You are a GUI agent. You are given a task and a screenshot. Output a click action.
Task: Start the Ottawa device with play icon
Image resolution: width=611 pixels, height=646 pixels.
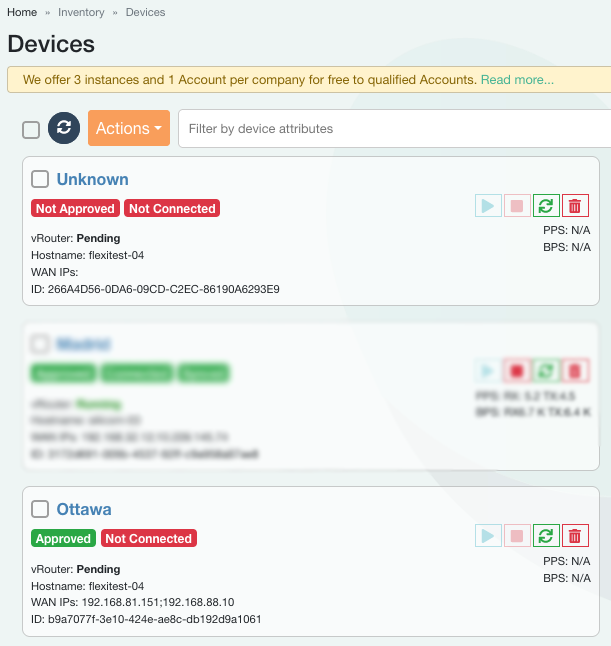pos(488,536)
